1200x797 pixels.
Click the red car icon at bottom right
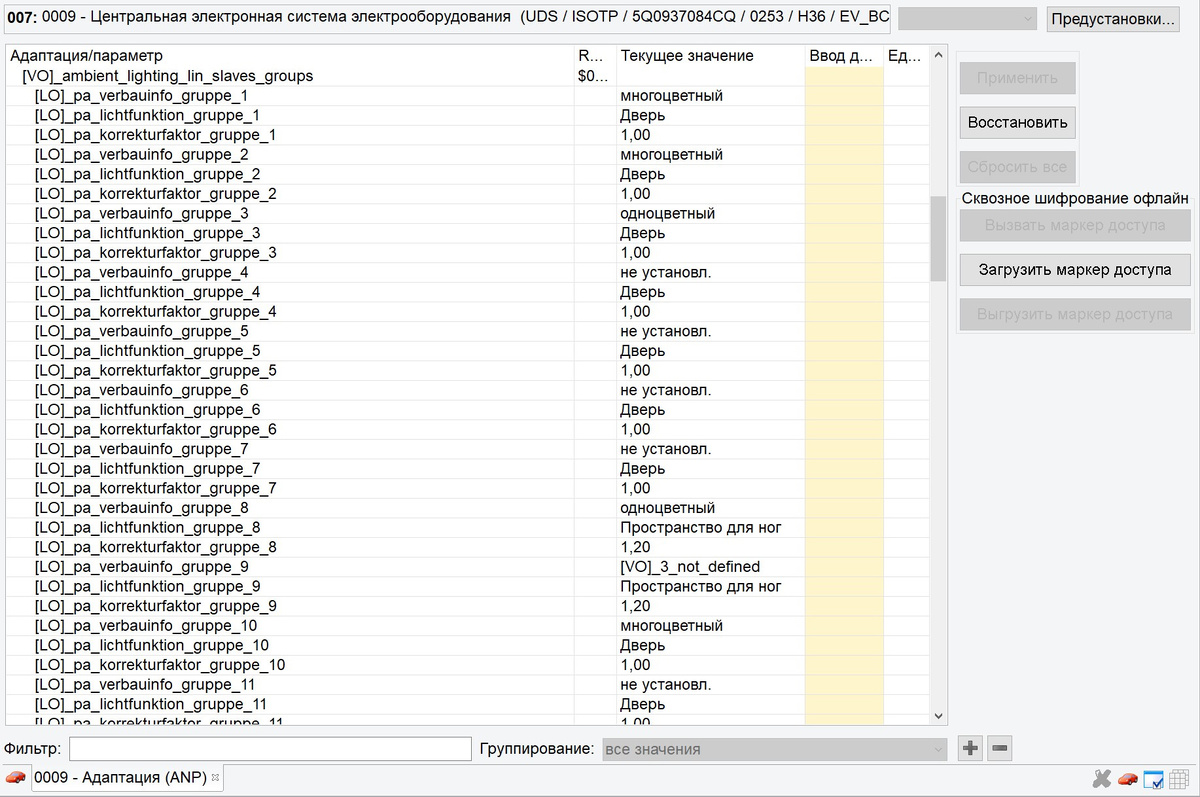1128,778
